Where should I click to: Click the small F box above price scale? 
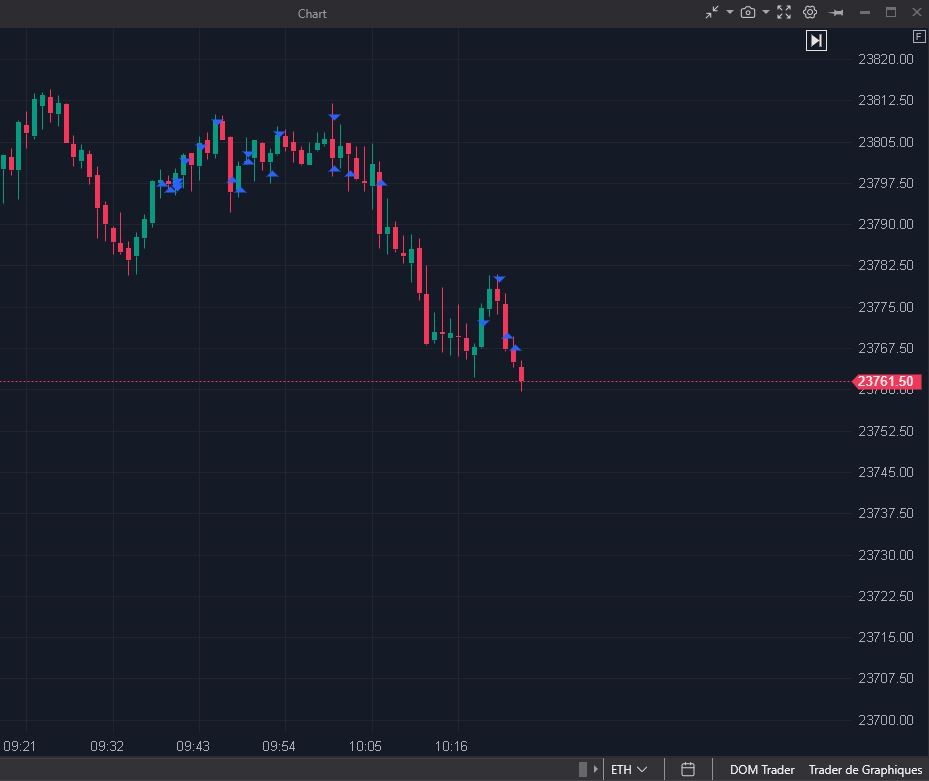point(919,37)
